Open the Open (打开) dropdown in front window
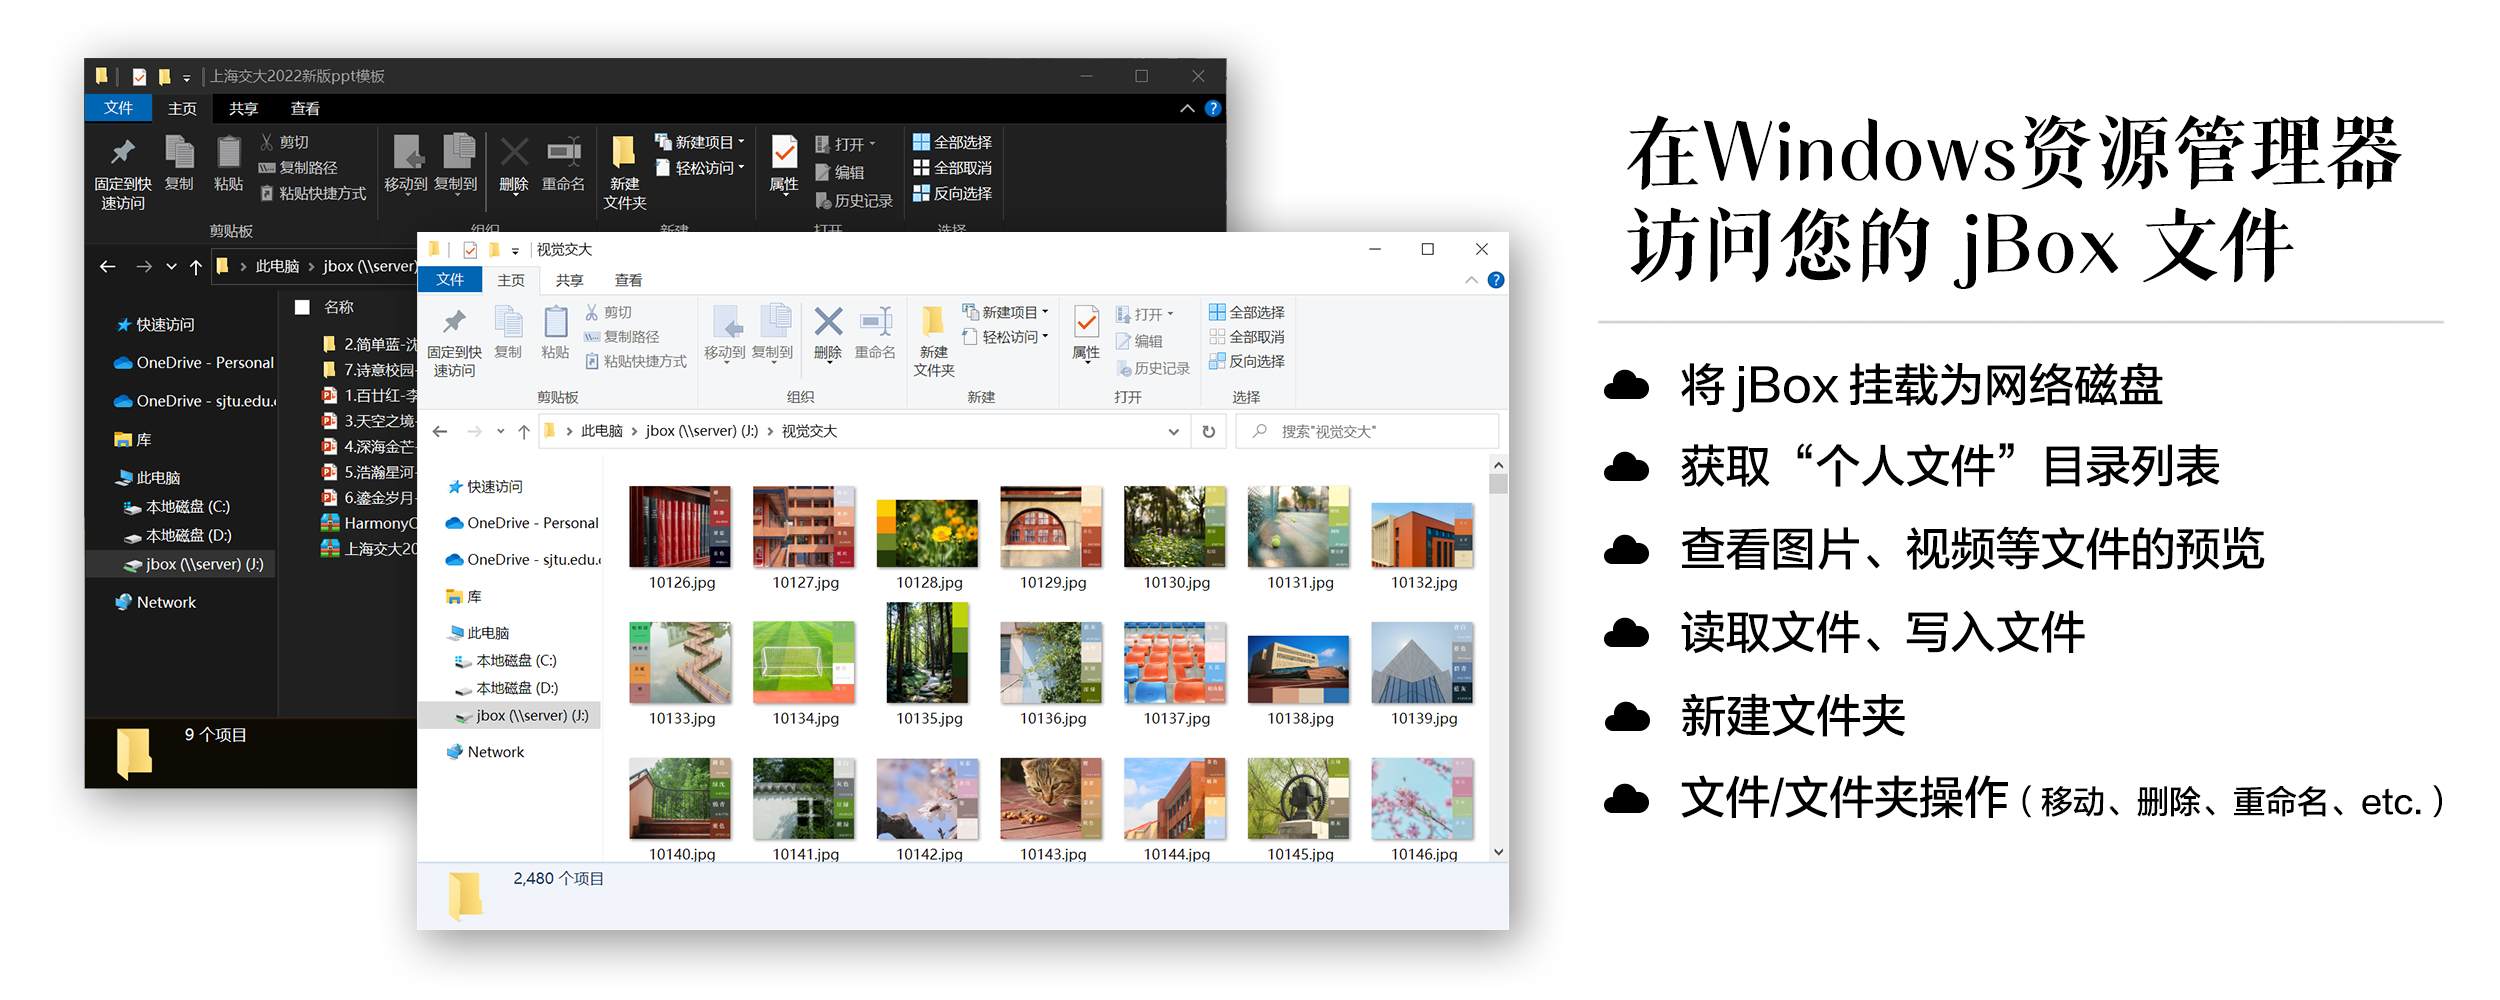This screenshot has width=2500, height=1000. coord(1144,314)
